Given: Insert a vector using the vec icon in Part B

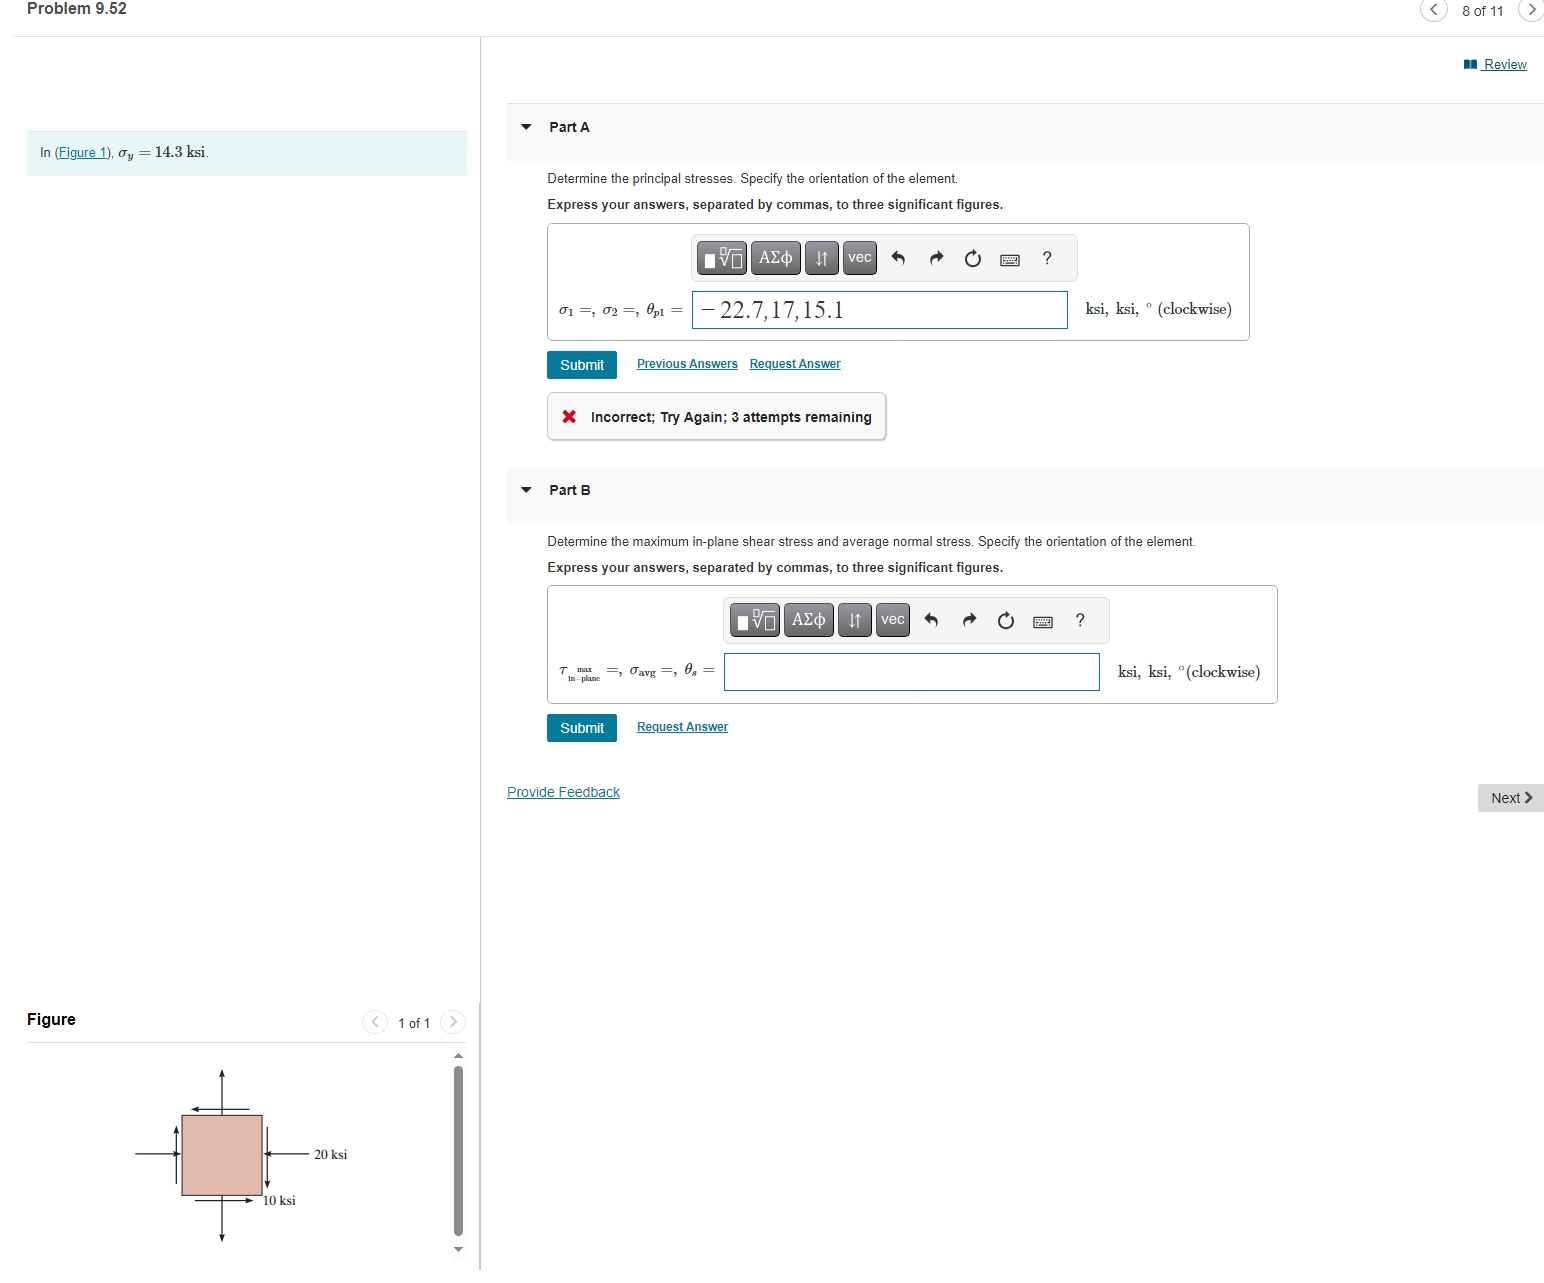Looking at the screenshot, I should 892,620.
